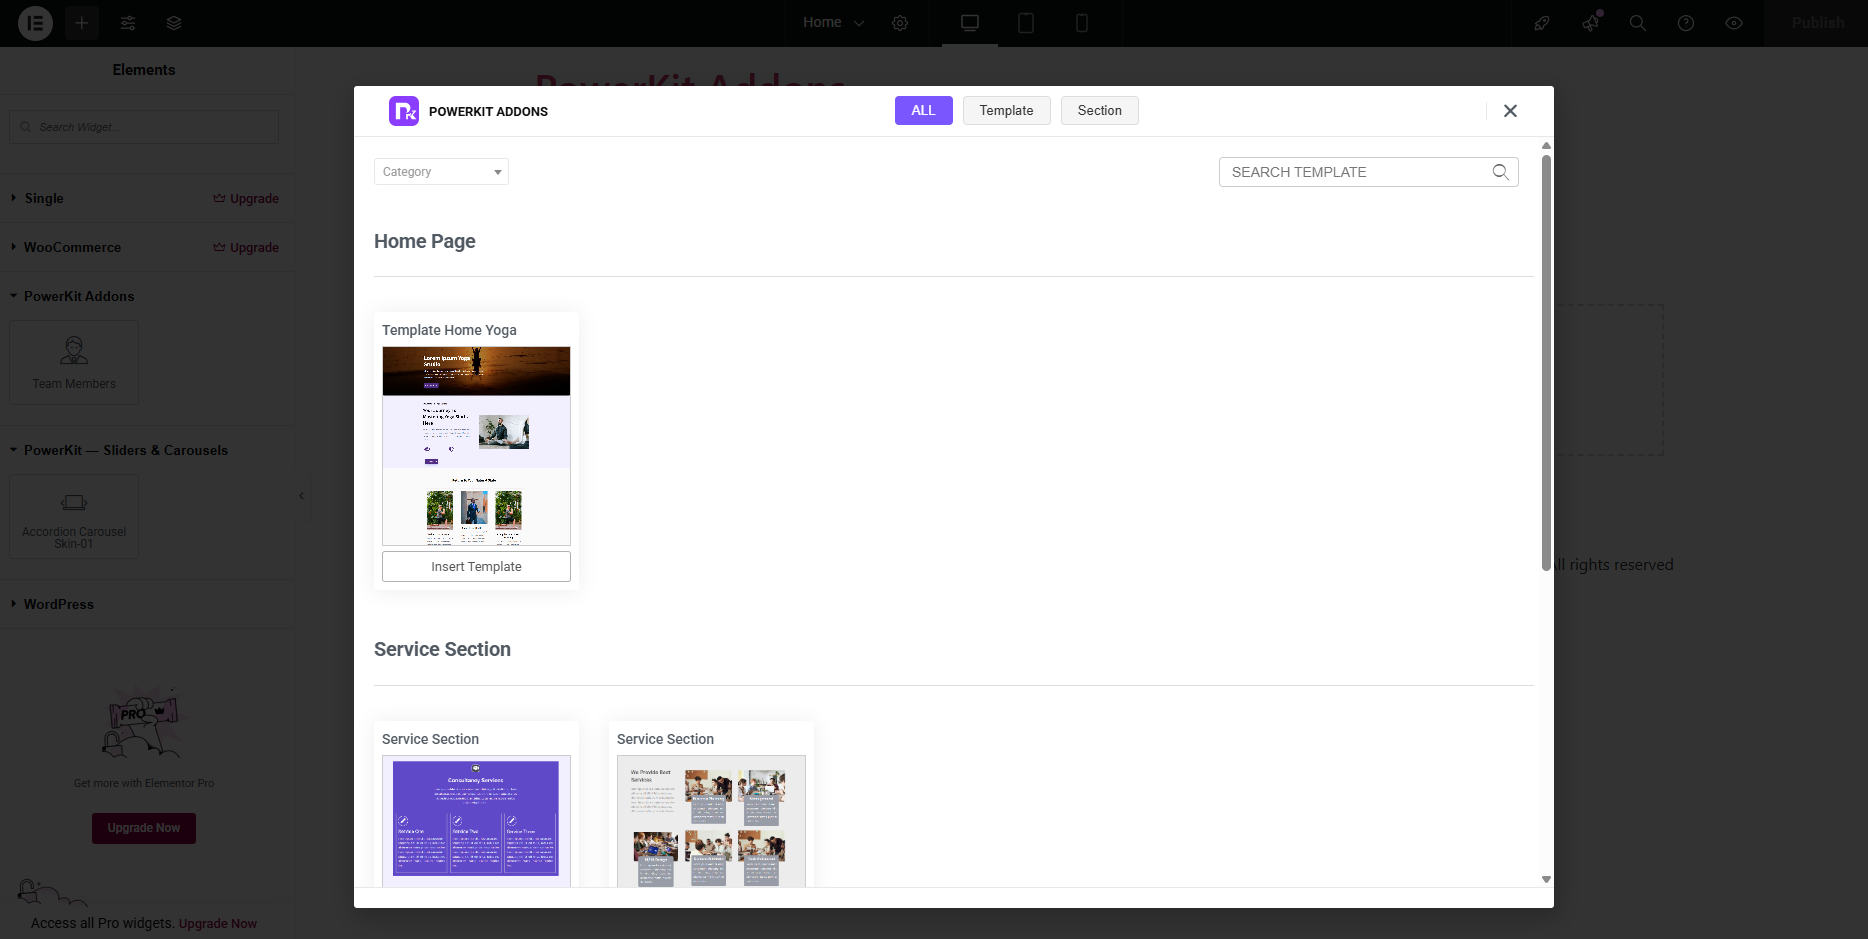Click the Upgrade Now button
The image size is (1868, 939).
[x=144, y=828]
